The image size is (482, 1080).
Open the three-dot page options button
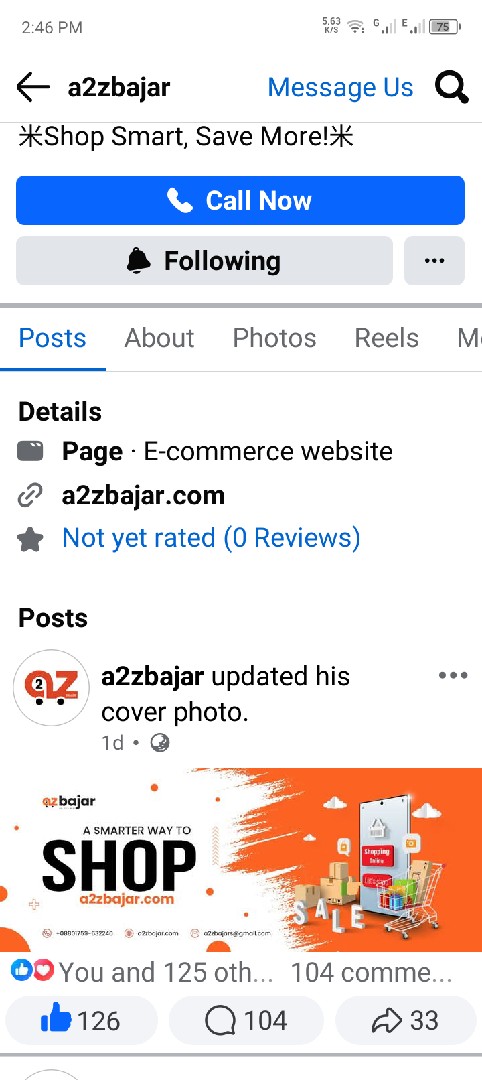pos(434,260)
